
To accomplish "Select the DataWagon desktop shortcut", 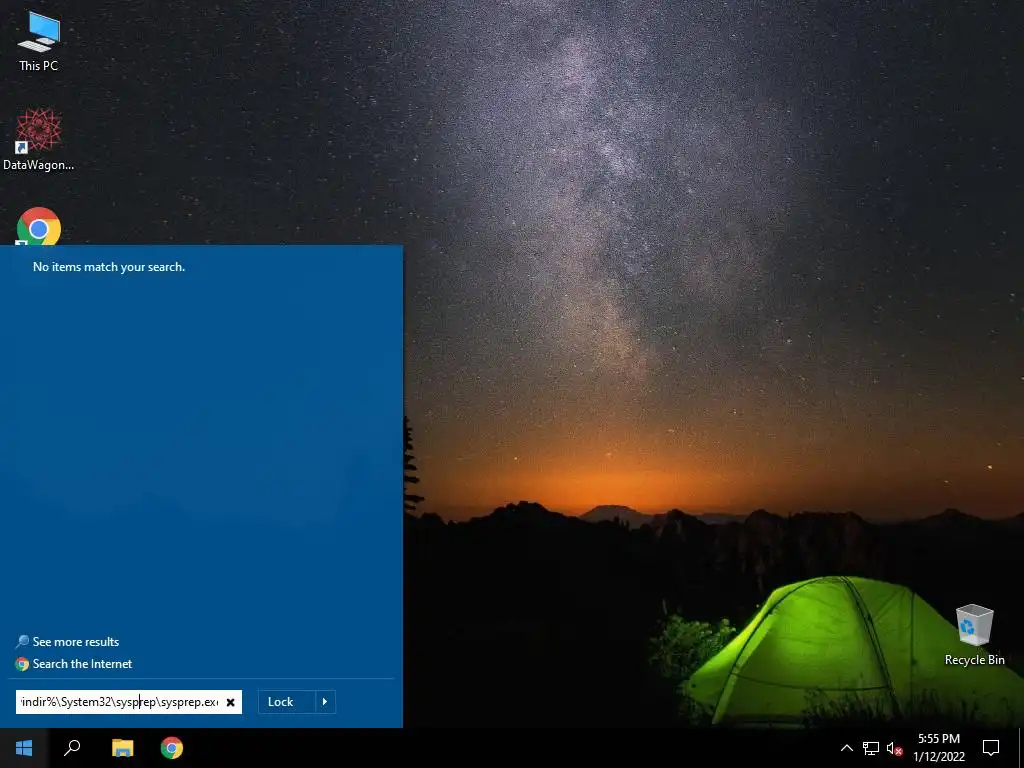I will (39, 140).
